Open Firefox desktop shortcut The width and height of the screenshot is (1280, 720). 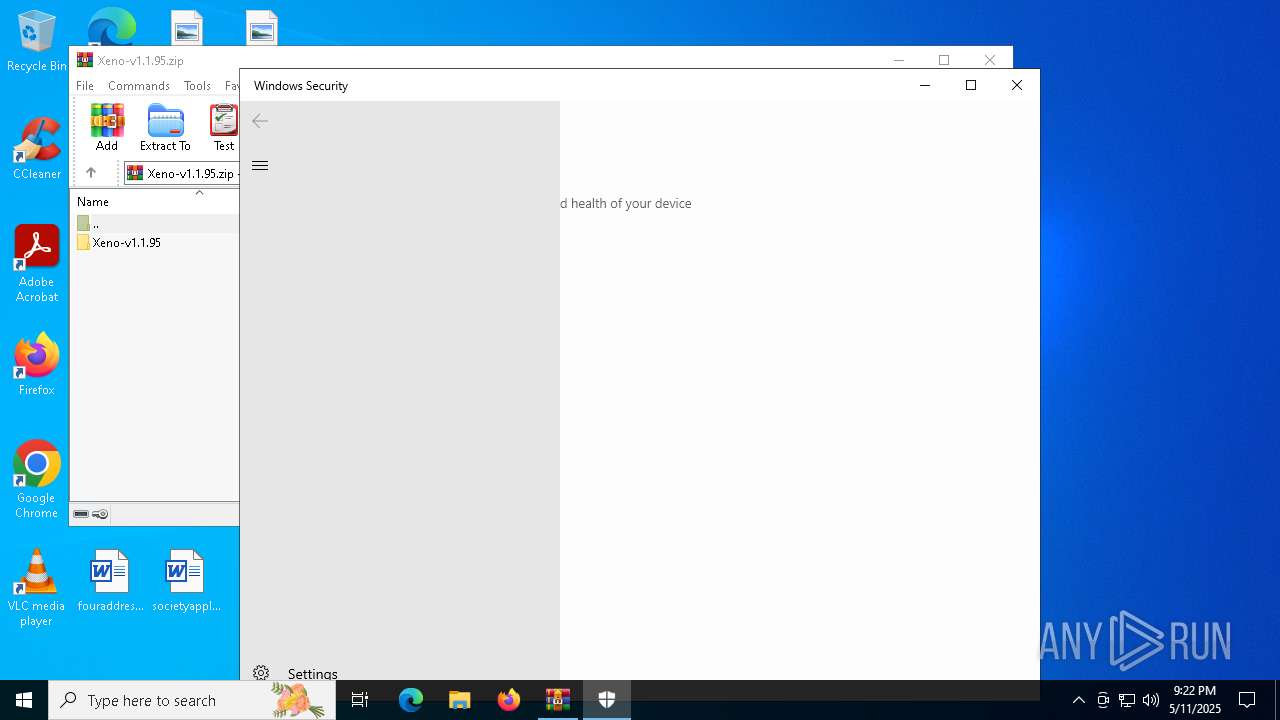coord(37,365)
